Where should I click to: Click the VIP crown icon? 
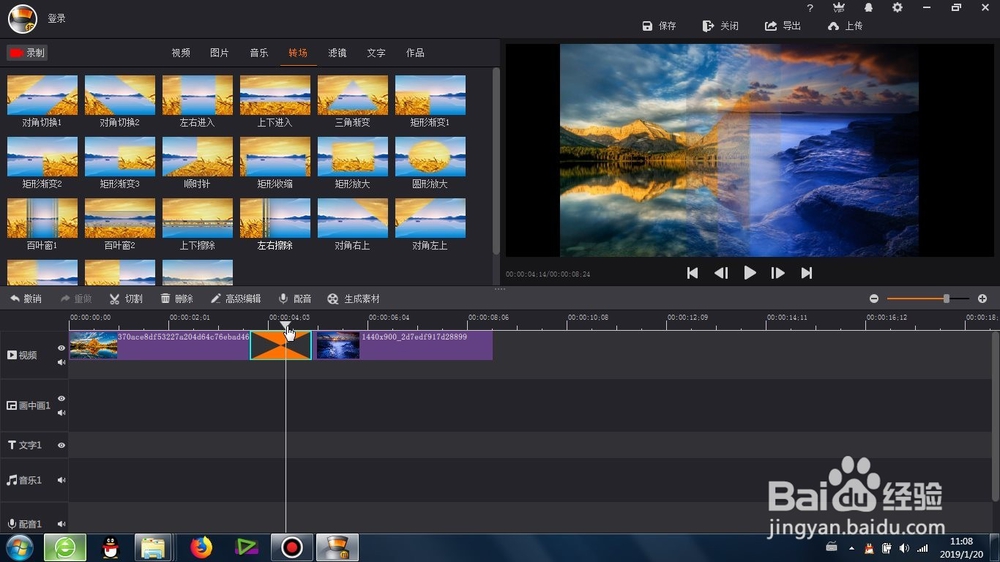(839, 8)
